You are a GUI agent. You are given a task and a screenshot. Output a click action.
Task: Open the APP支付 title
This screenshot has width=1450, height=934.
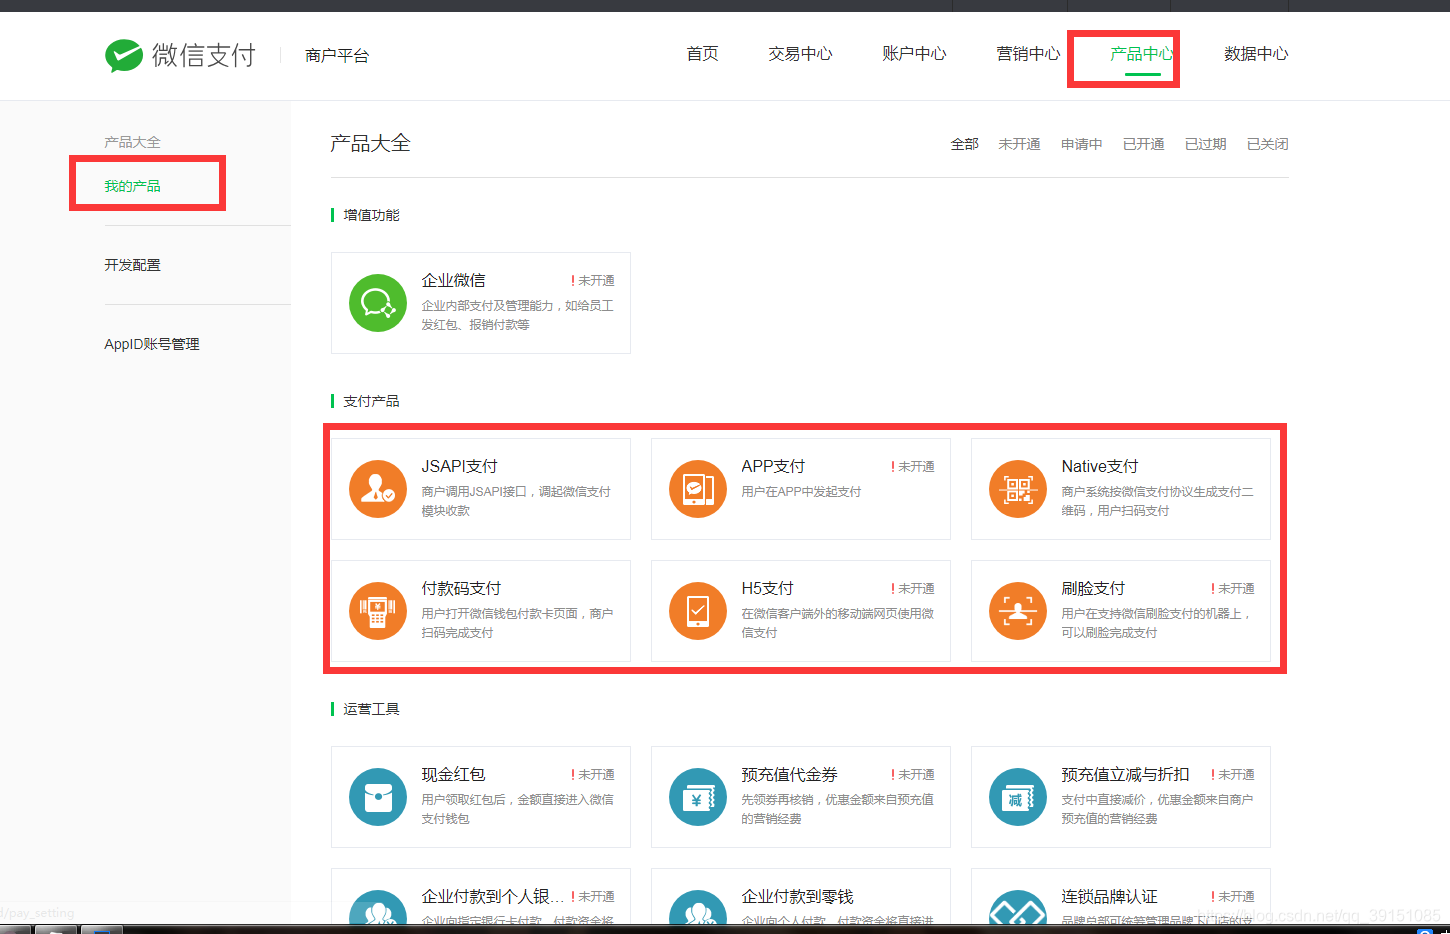coord(773,466)
